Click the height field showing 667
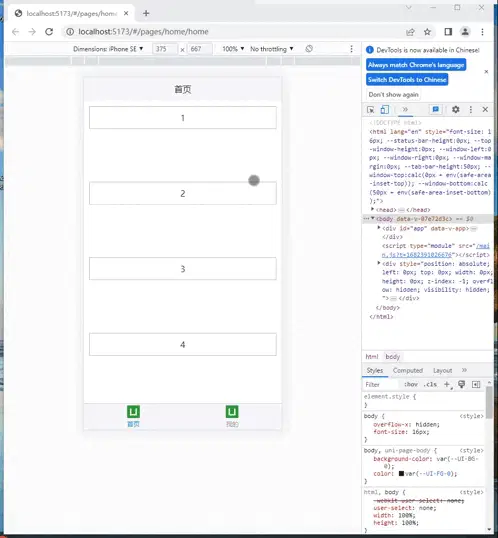498x538 pixels. 200,49
